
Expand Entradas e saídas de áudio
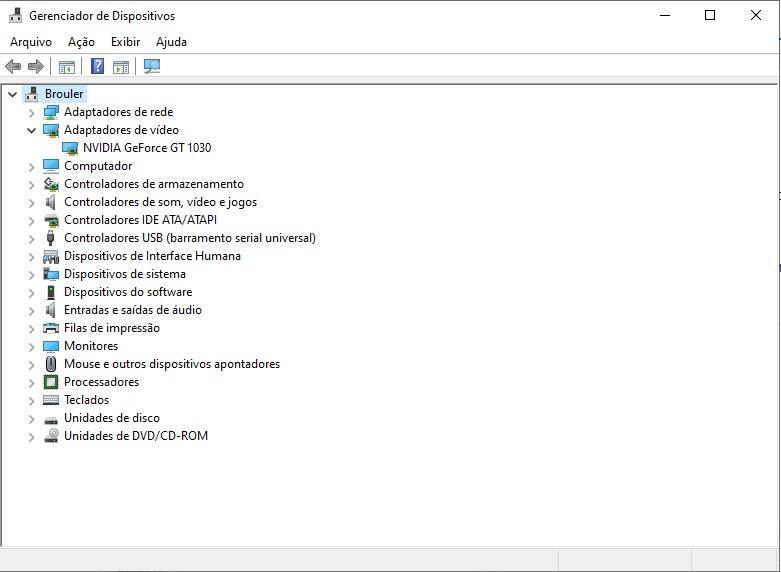coord(31,310)
